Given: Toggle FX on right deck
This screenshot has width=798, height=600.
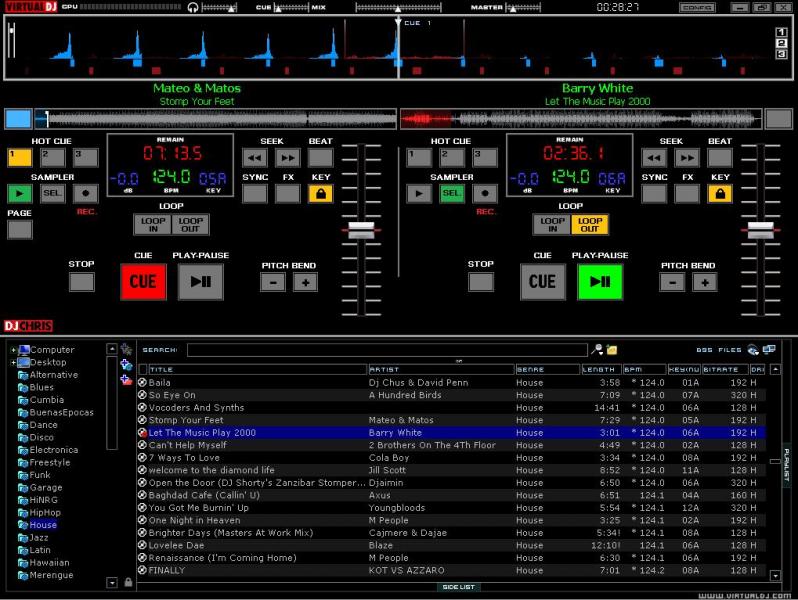Looking at the screenshot, I should point(687,194).
